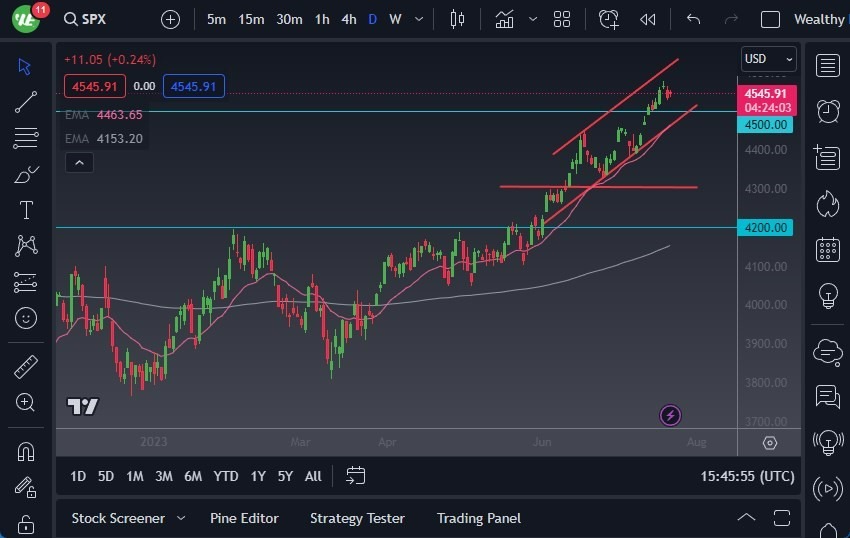Switch to the 30m interval
850x538 pixels.
[x=289, y=20]
